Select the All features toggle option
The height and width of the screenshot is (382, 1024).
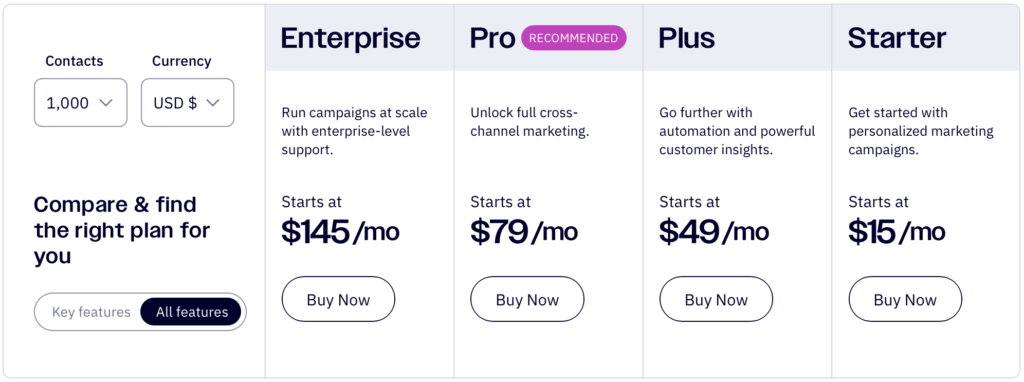(191, 312)
